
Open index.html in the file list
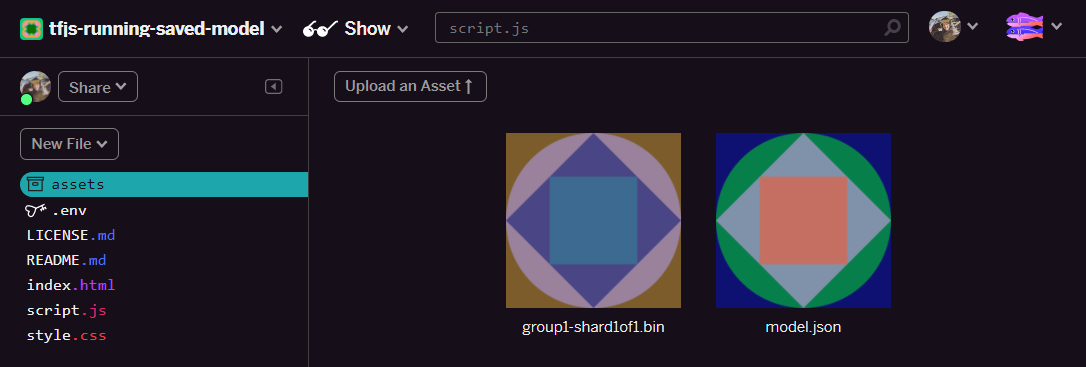point(71,285)
